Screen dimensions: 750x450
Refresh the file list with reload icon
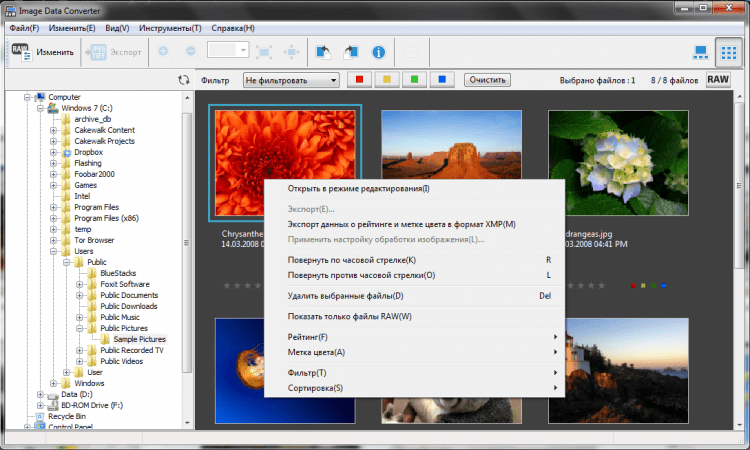pos(183,80)
